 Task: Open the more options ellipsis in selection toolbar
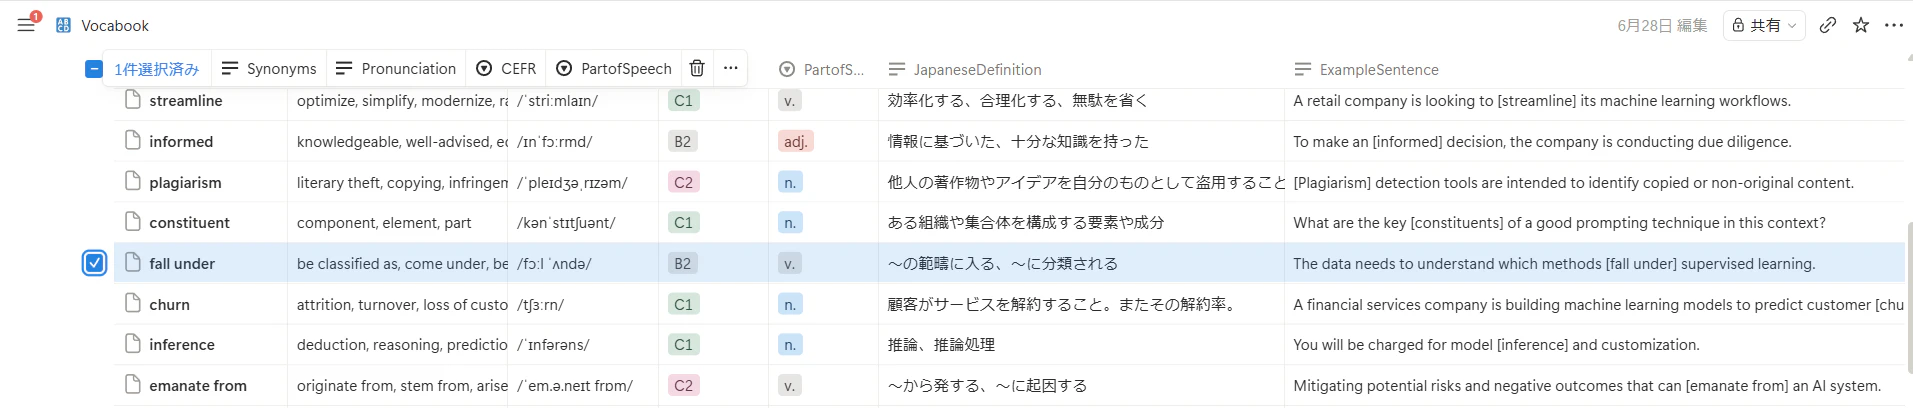731,68
